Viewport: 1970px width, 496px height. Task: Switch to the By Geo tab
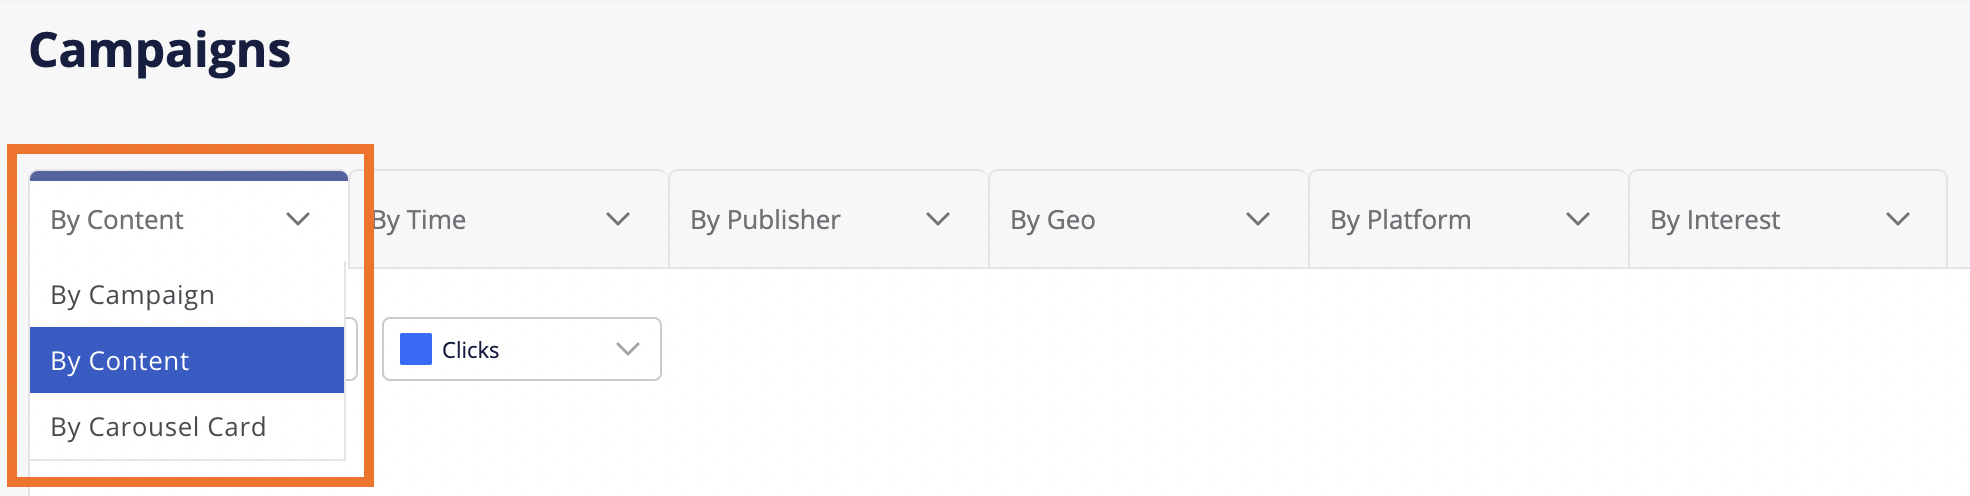(x=1053, y=220)
